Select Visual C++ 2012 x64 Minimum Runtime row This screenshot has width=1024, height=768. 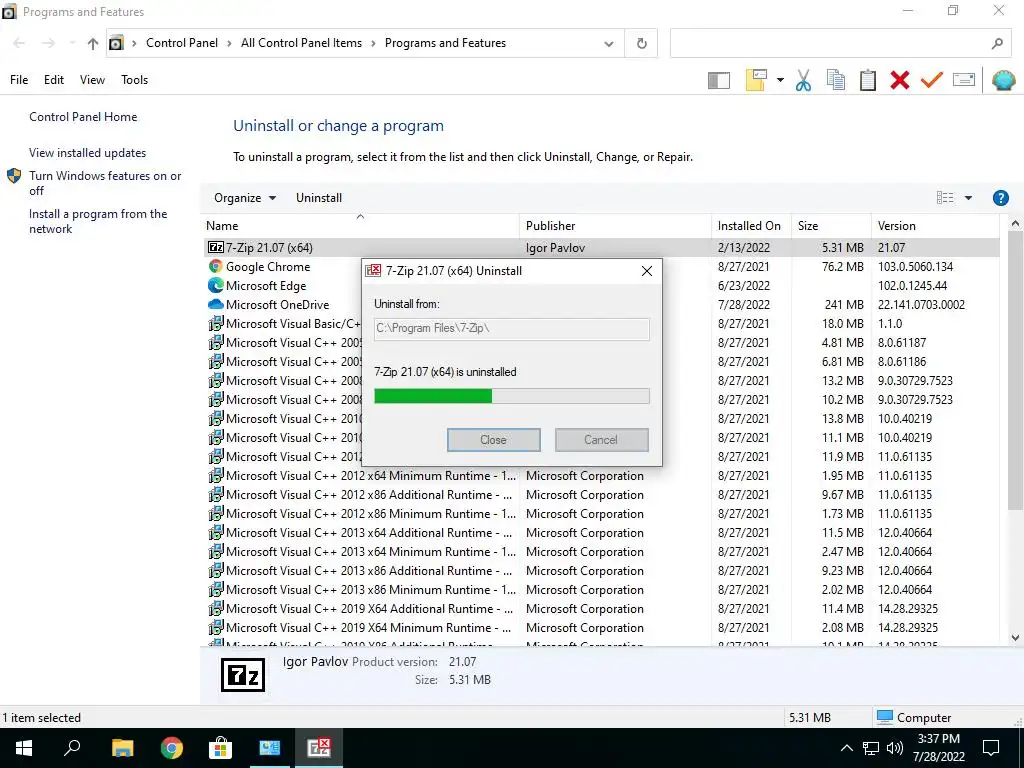[x=600, y=475]
